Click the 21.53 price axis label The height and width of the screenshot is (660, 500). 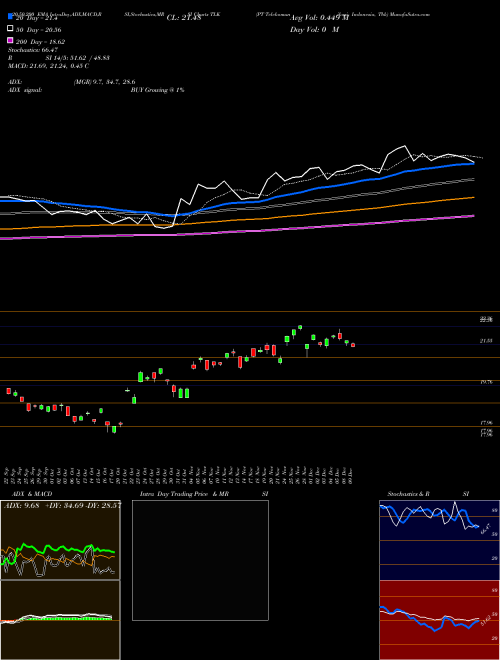(x=486, y=341)
